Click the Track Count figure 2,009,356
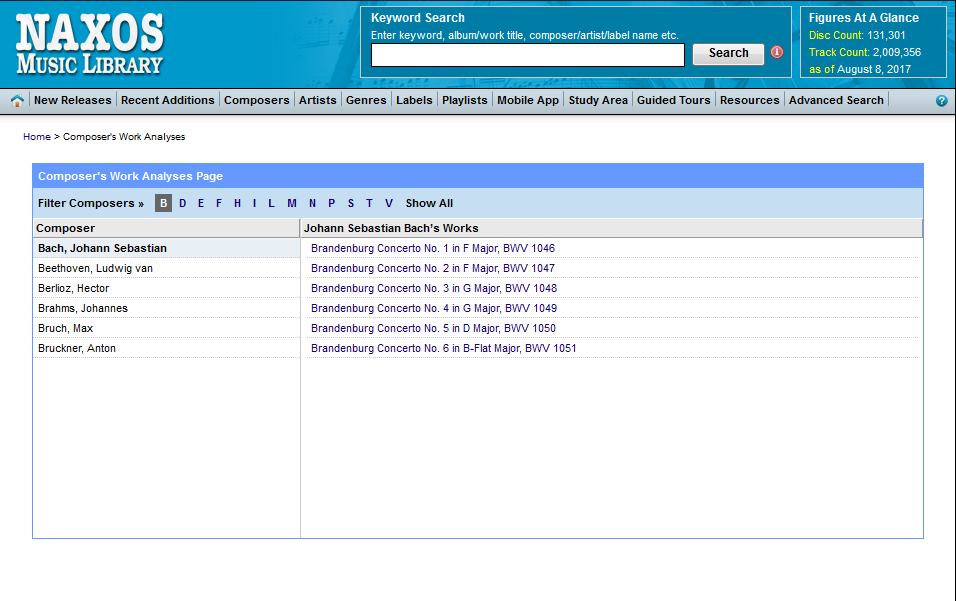Screen dimensions: 956x601 coord(896,52)
